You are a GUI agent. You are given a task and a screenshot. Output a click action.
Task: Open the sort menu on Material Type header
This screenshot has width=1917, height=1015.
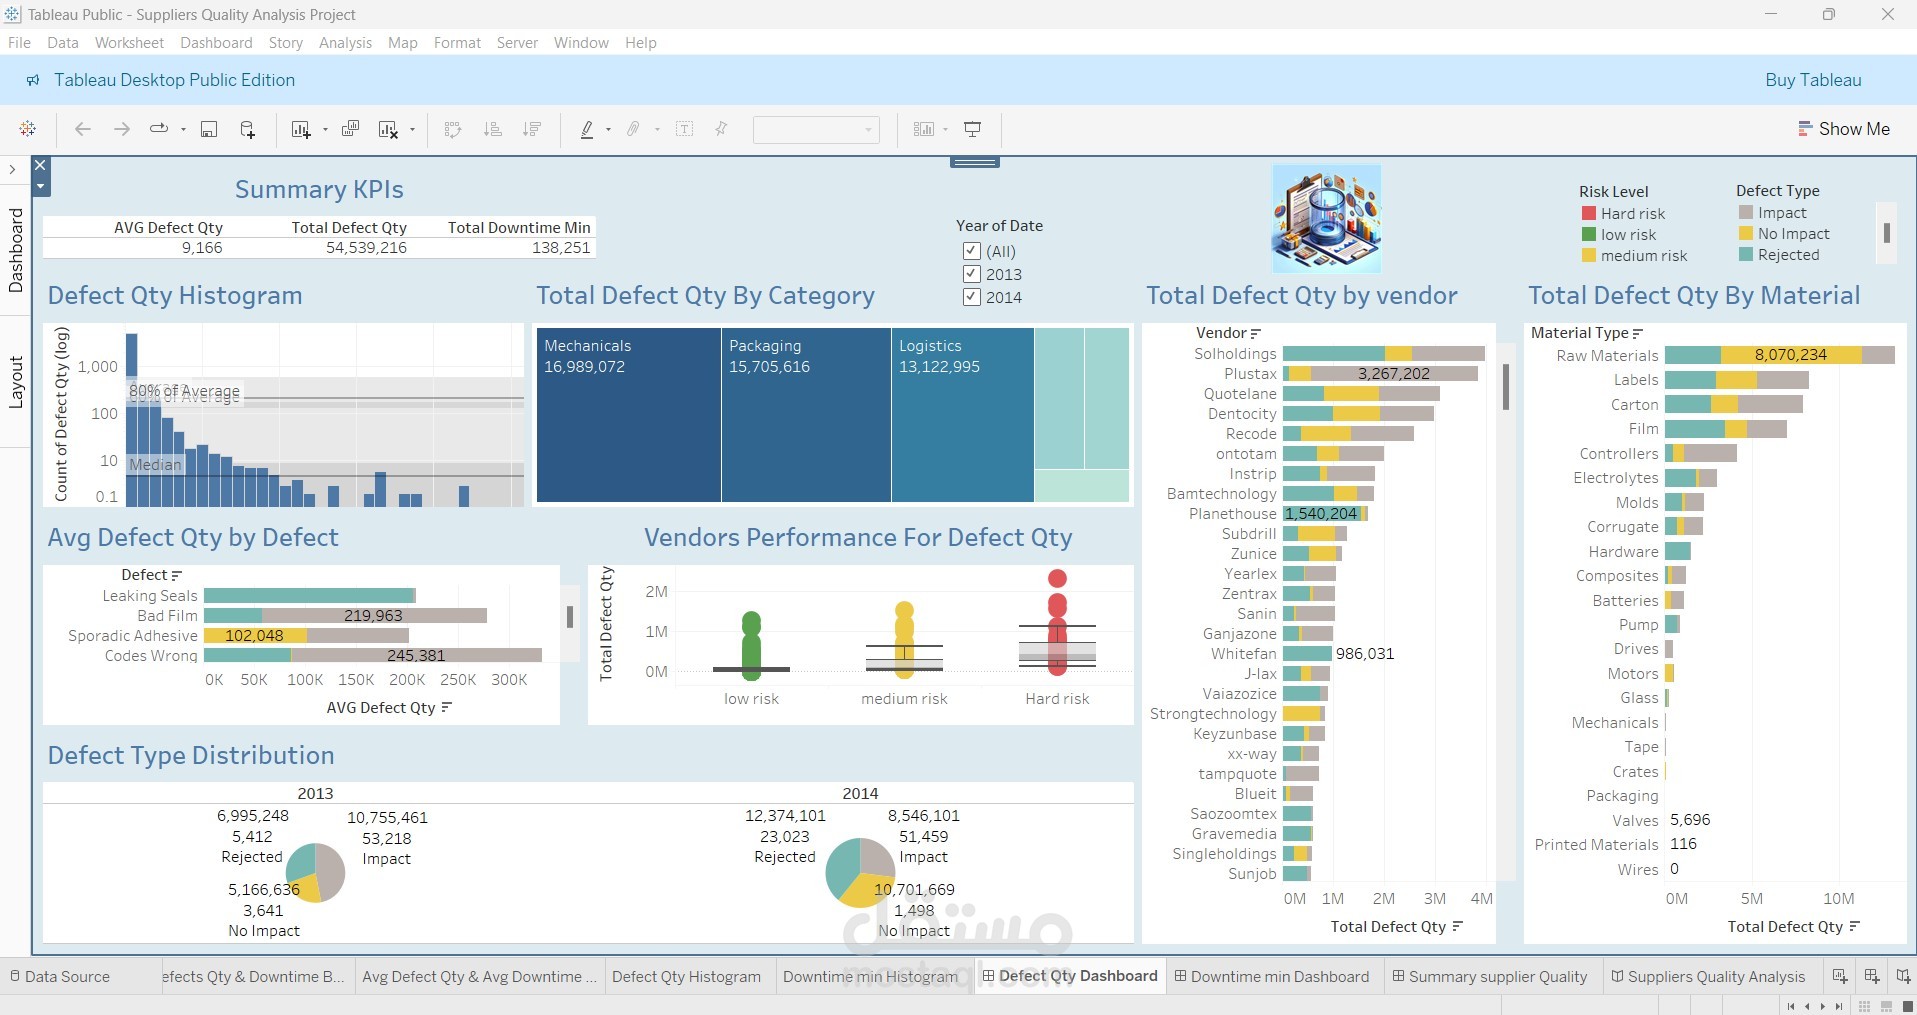point(1637,332)
